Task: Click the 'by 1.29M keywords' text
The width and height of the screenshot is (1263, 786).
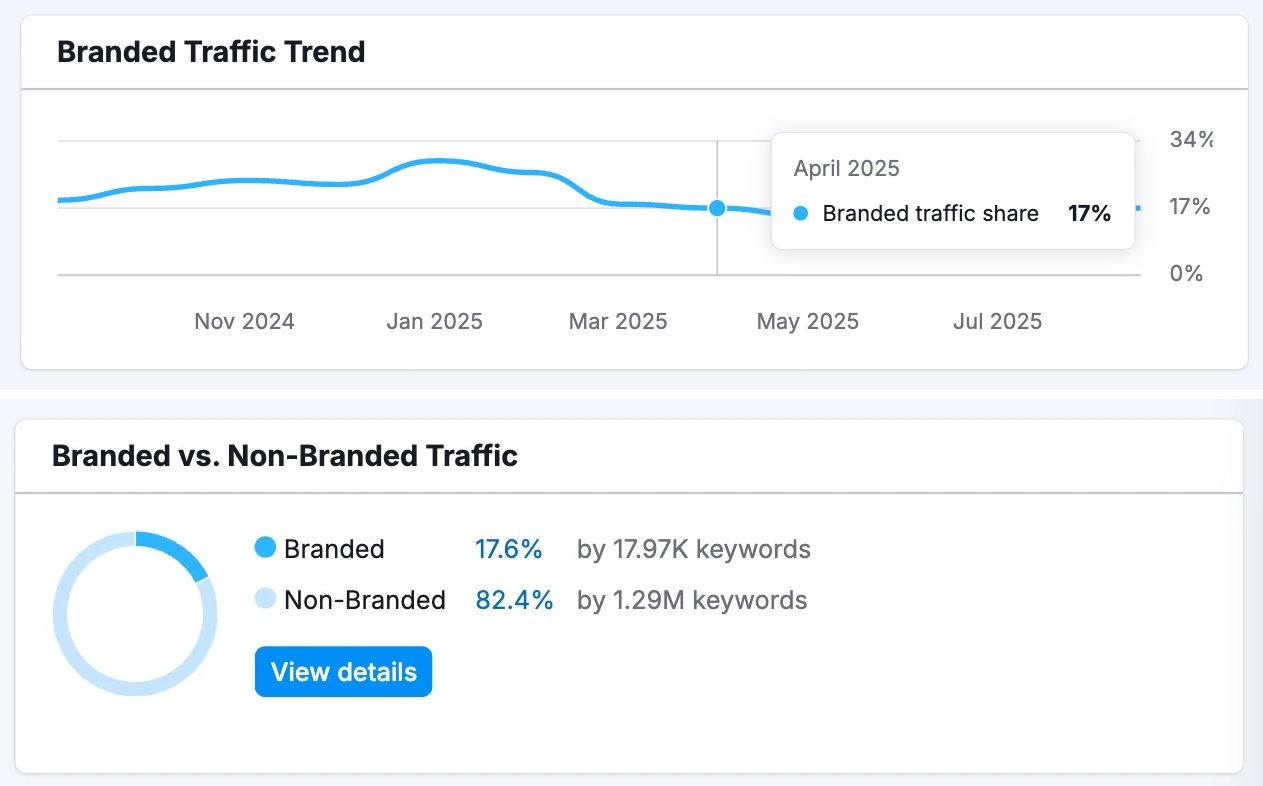Action: [692, 600]
